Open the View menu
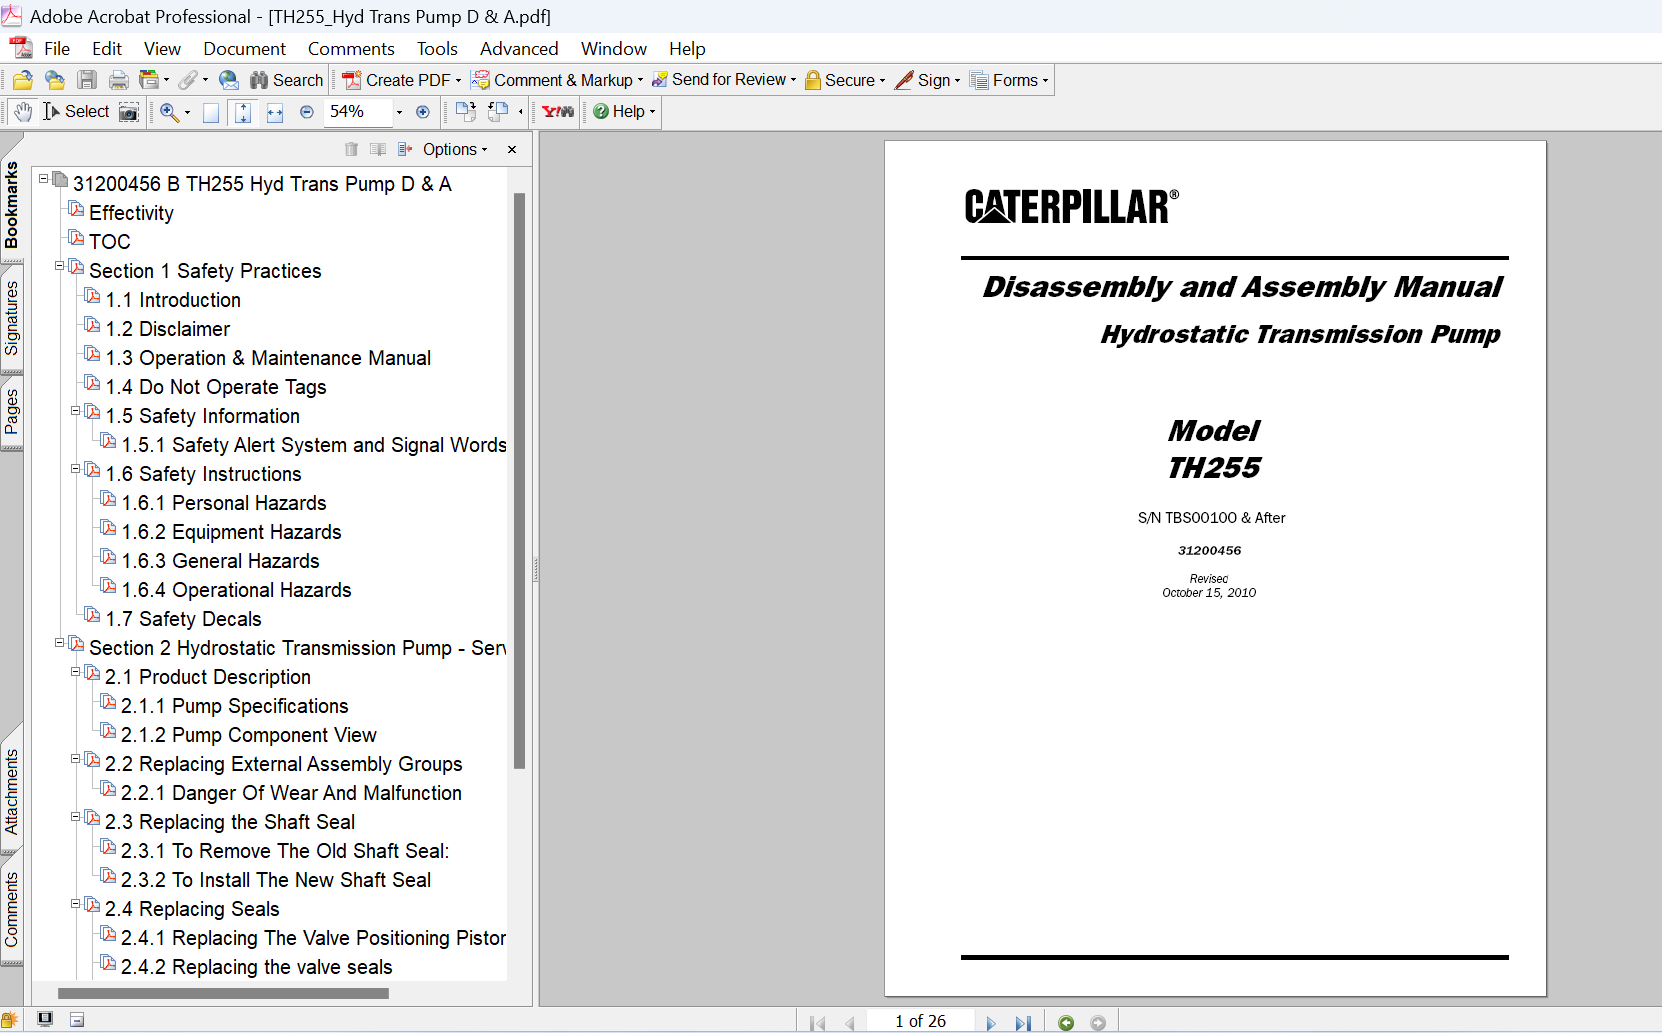The width and height of the screenshot is (1662, 1033). click(x=162, y=48)
